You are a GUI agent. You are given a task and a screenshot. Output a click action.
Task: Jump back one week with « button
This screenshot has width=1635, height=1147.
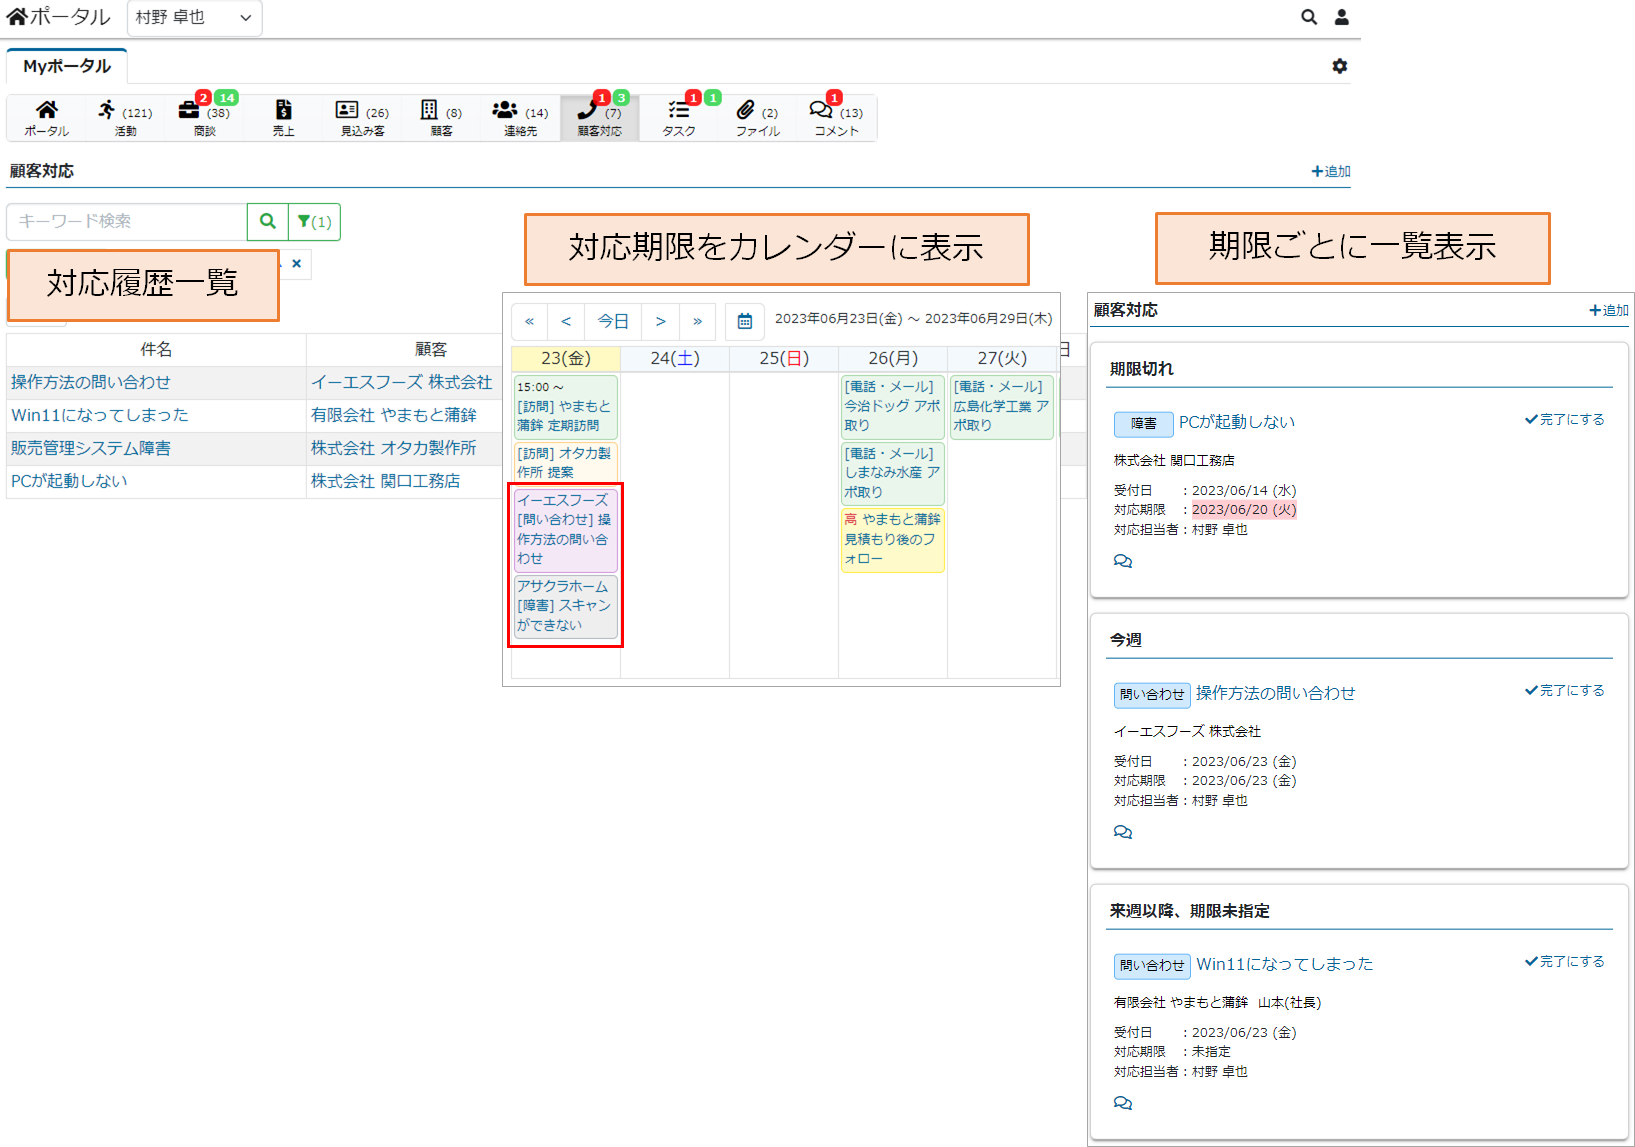click(x=530, y=321)
